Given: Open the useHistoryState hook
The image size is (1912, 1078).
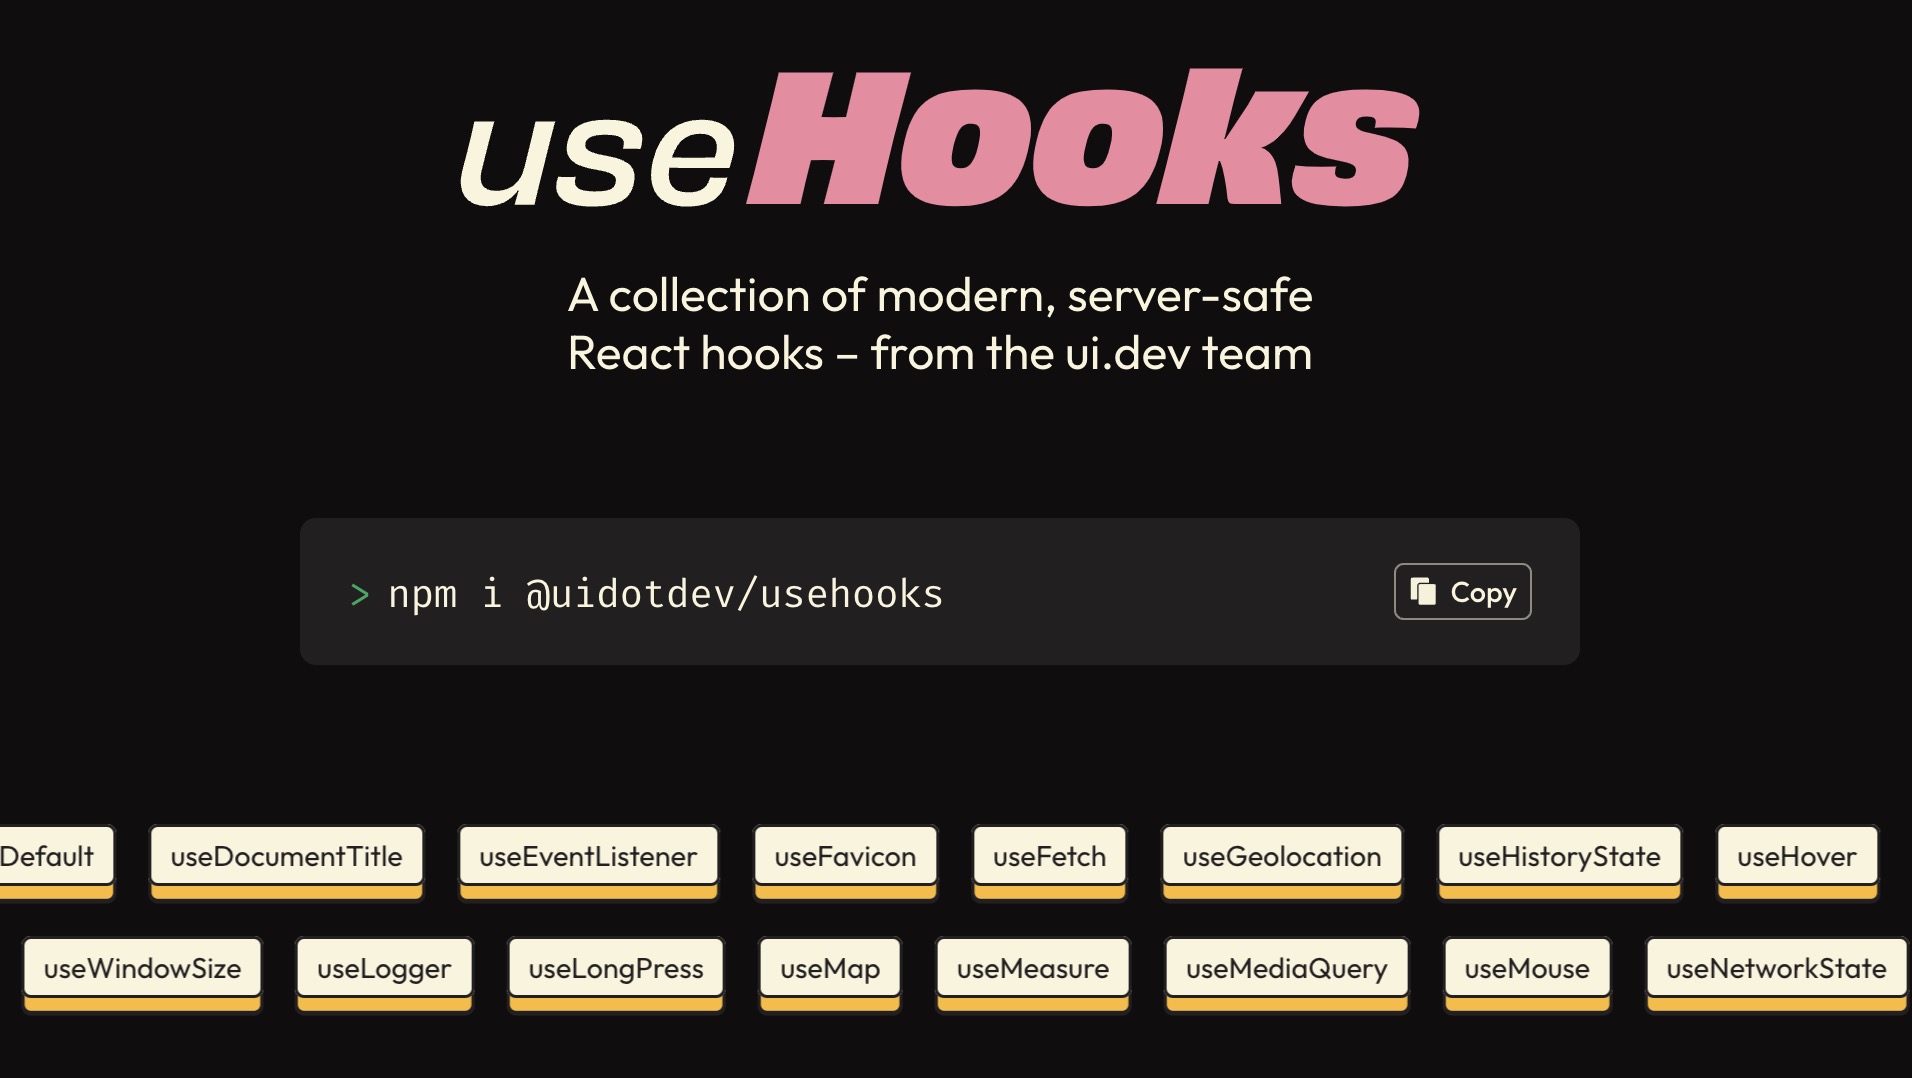Looking at the screenshot, I should [1558, 857].
